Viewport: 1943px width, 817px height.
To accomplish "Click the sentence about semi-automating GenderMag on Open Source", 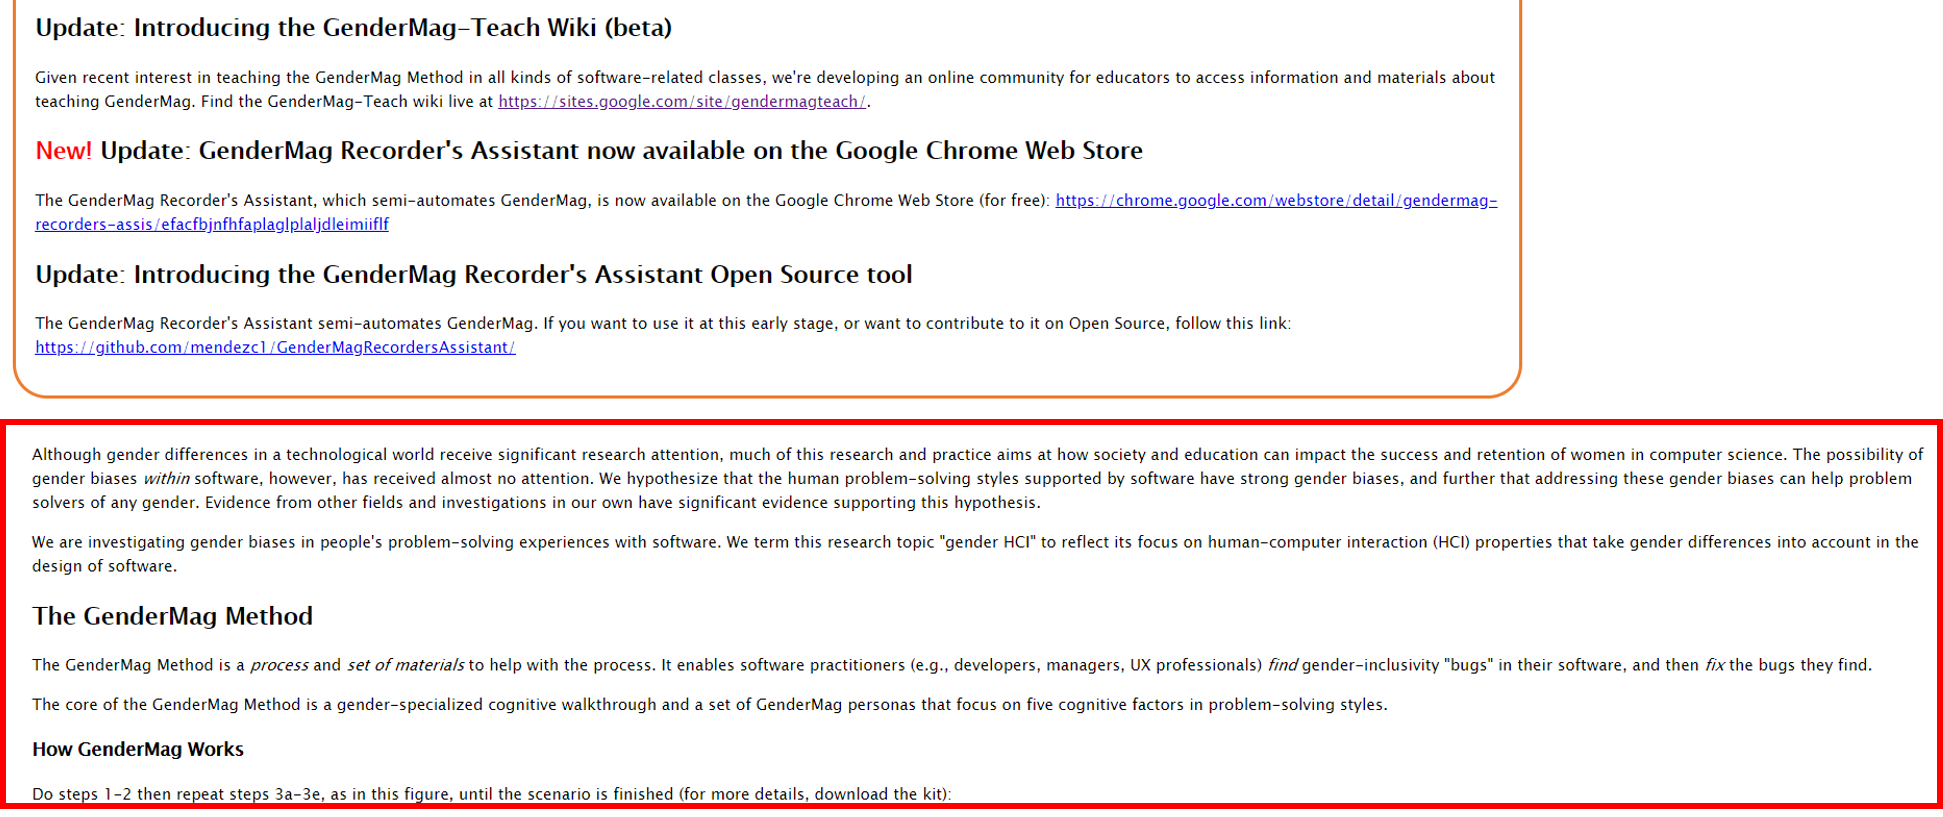I will click(x=662, y=324).
